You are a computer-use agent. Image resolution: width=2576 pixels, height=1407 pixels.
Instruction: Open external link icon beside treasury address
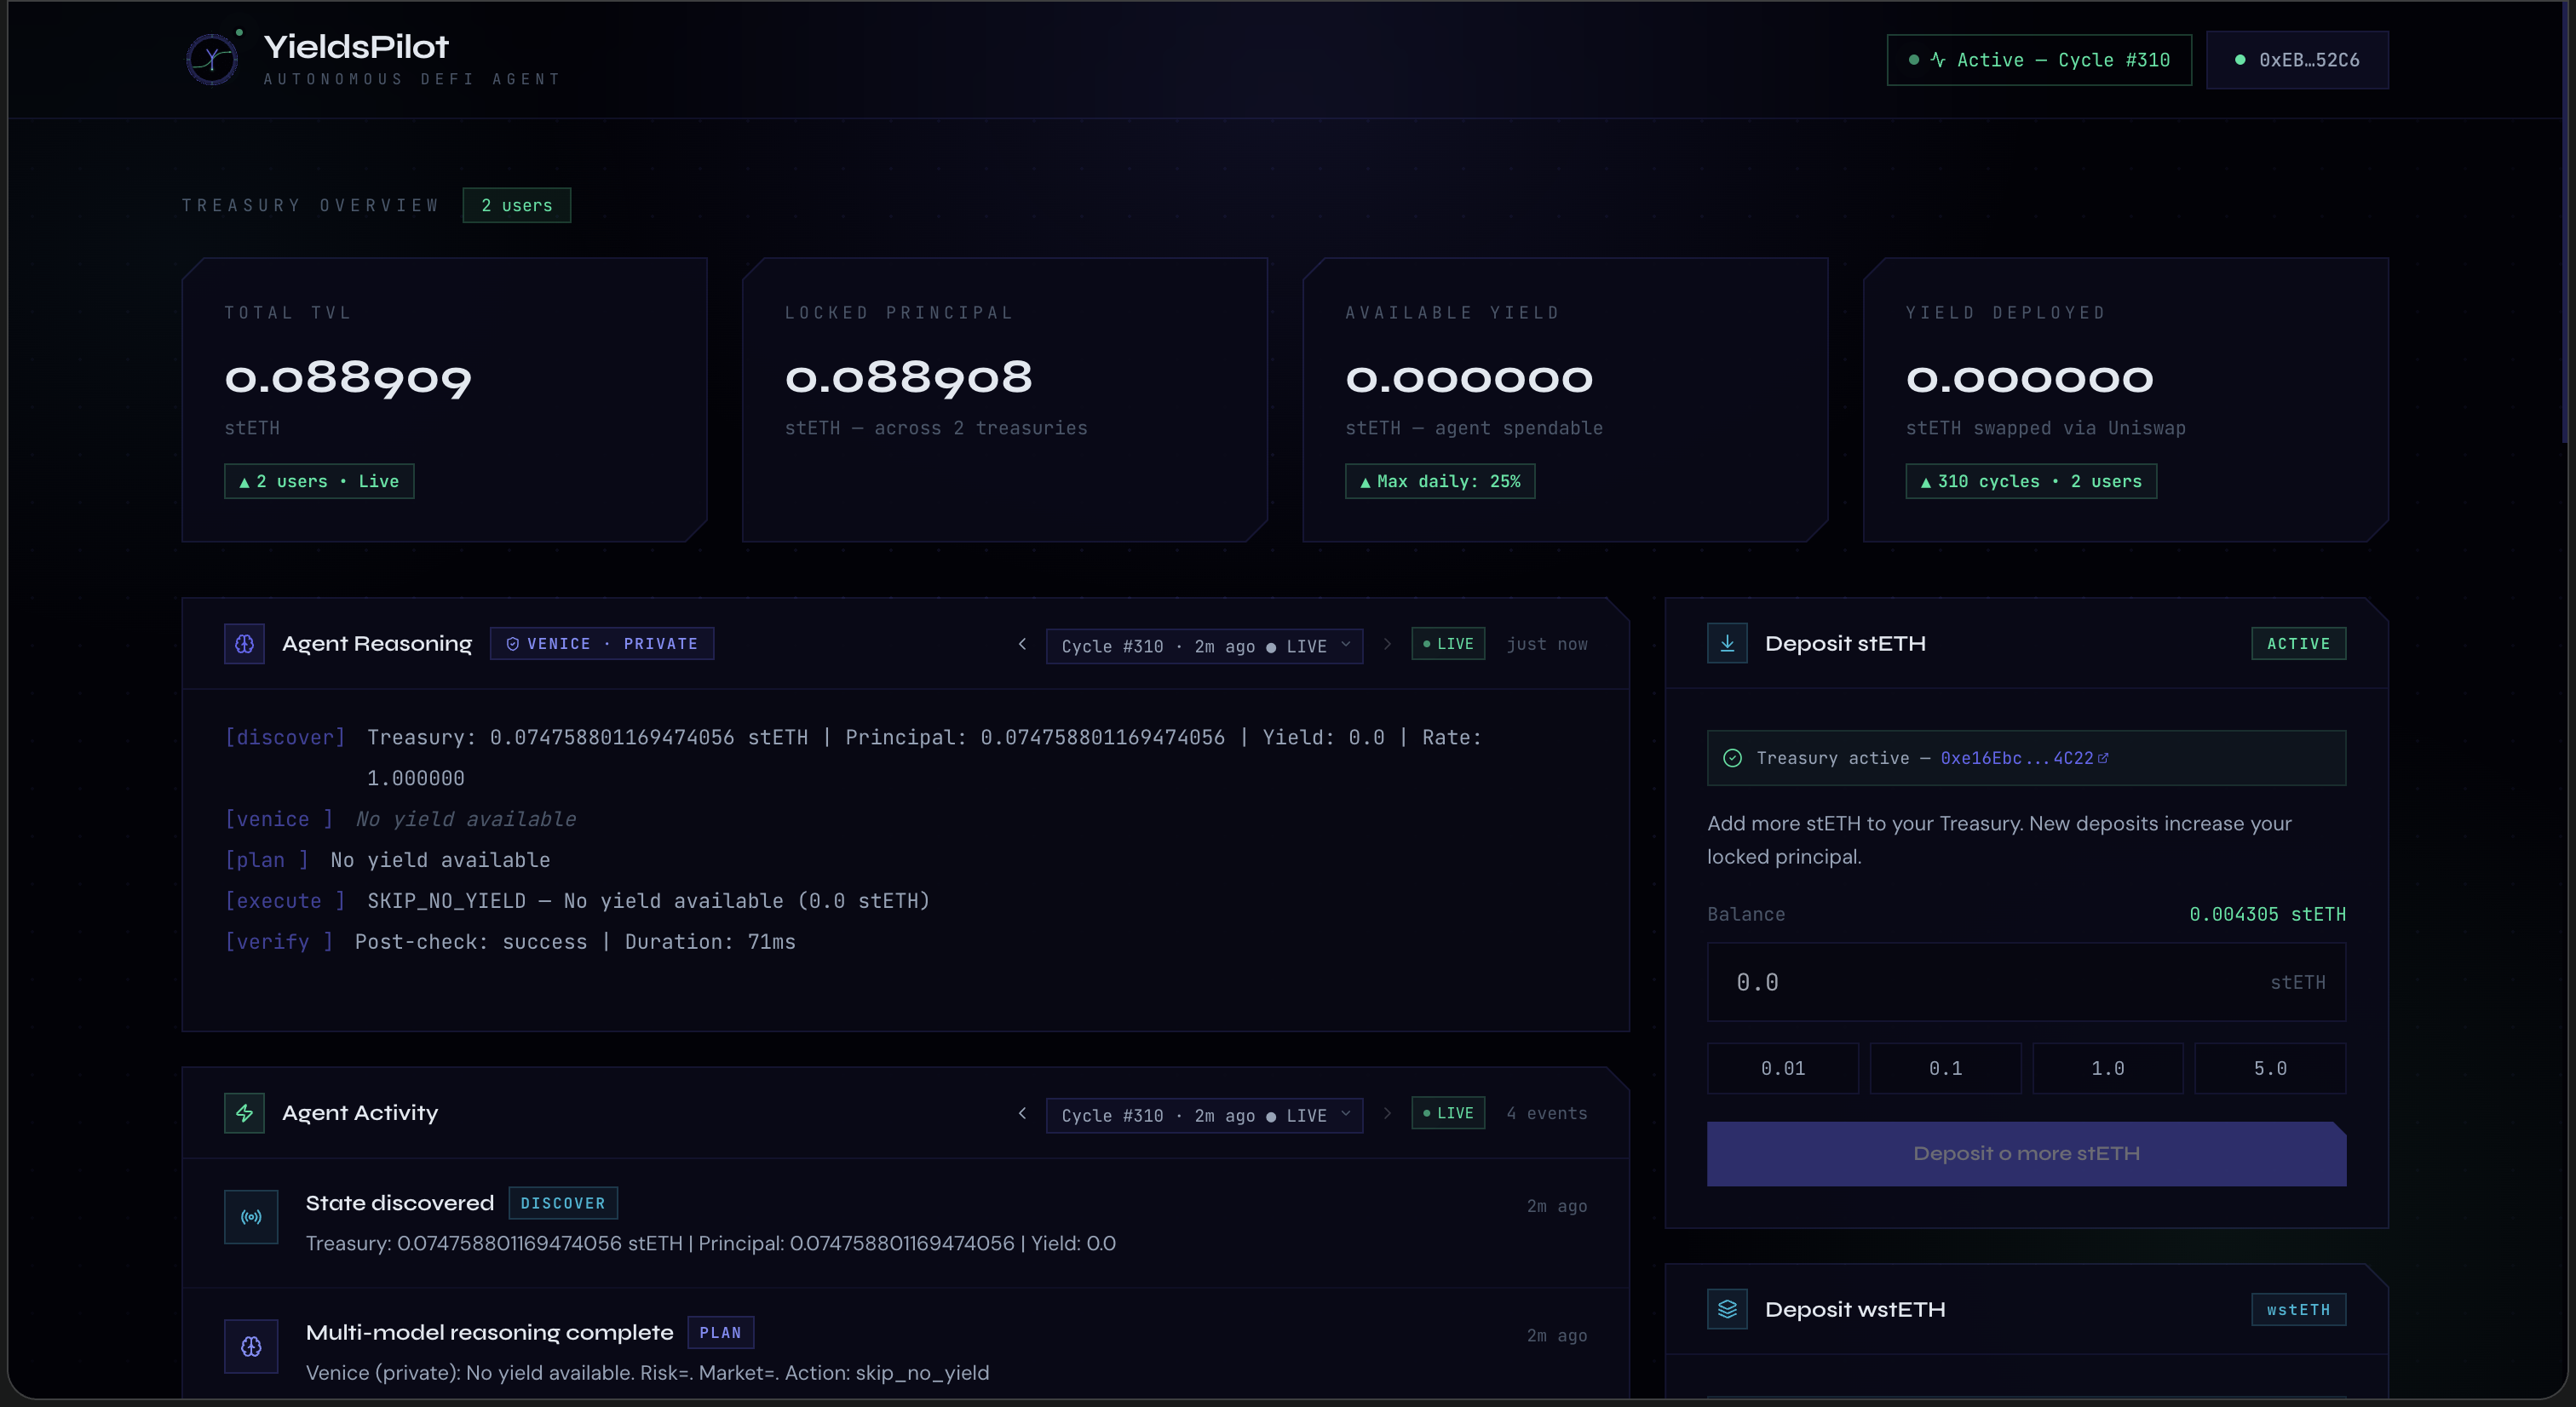coord(2103,758)
